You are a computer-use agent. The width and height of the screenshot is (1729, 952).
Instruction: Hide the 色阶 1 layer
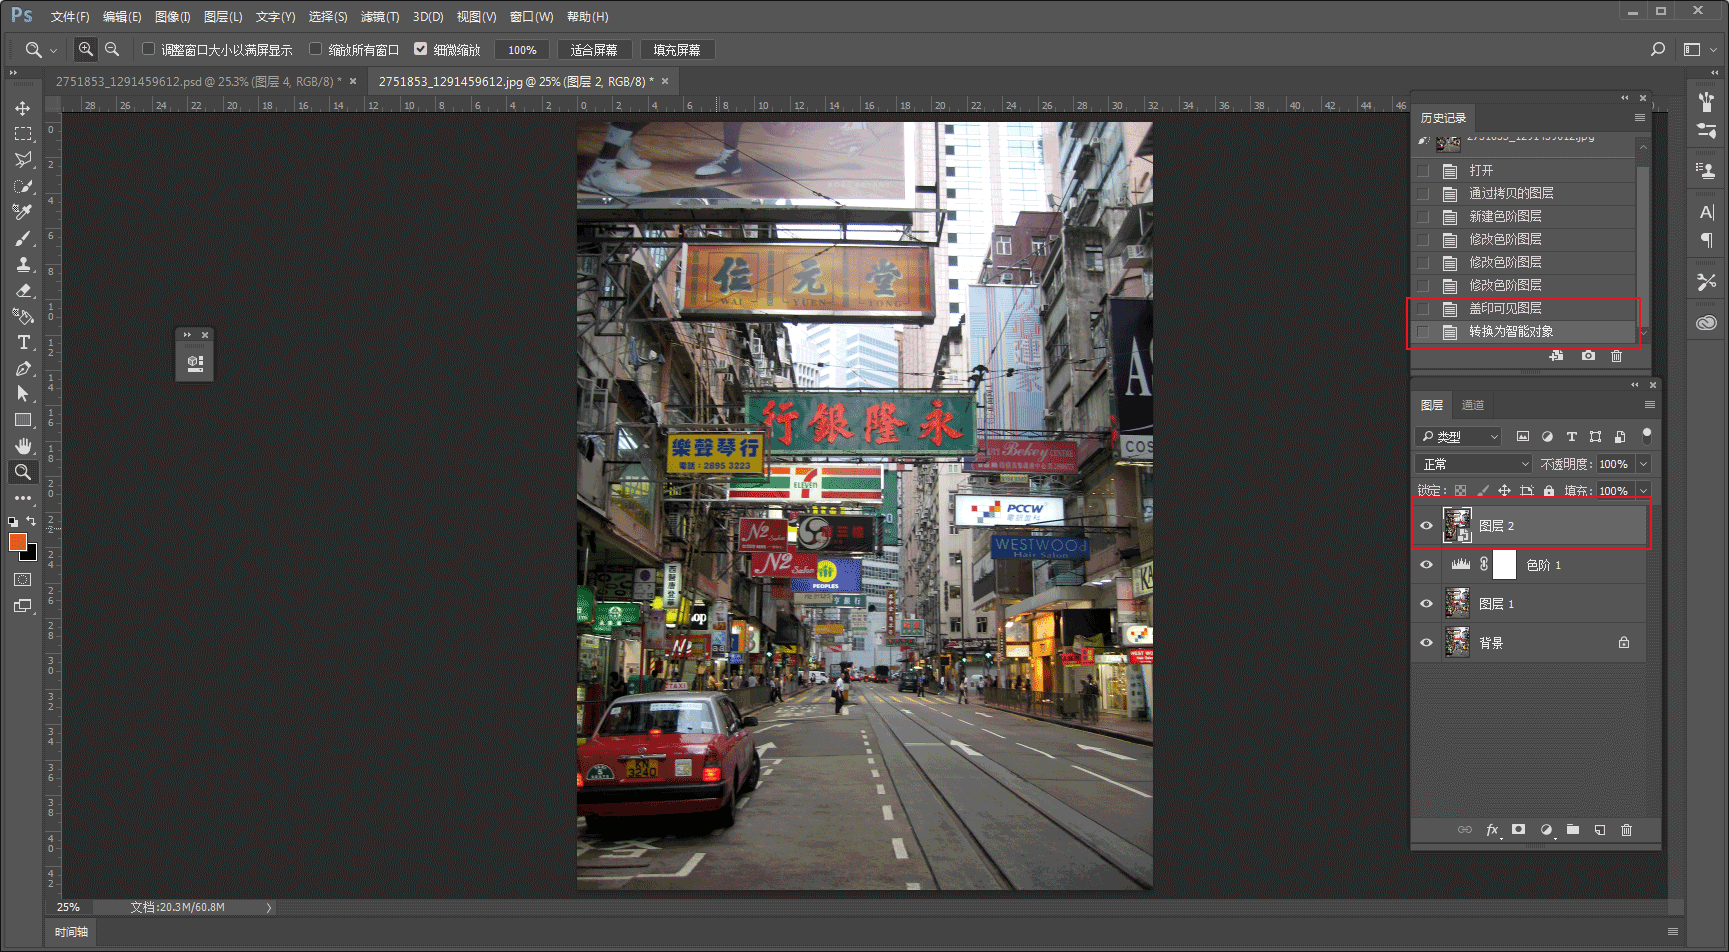click(x=1427, y=565)
